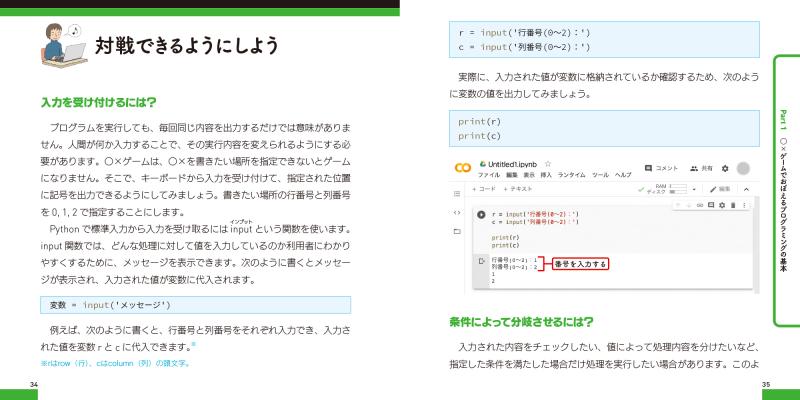The height and width of the screenshot is (400, 800).
Task: Open the 表示 menu
Action: (x=529, y=175)
